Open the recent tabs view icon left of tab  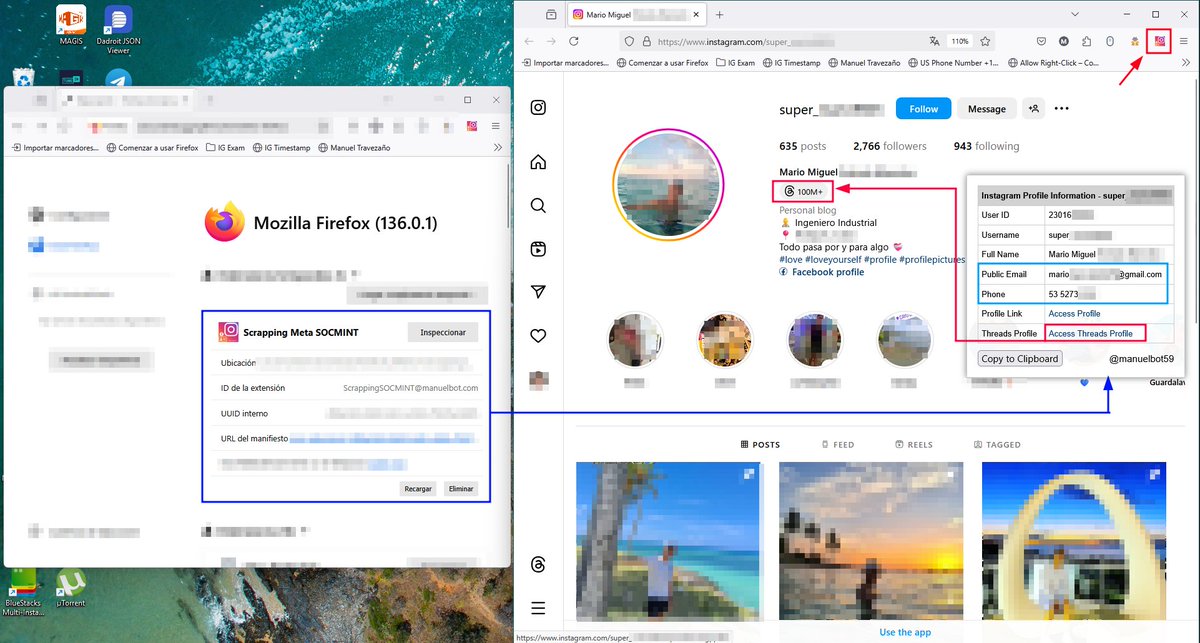(551, 15)
